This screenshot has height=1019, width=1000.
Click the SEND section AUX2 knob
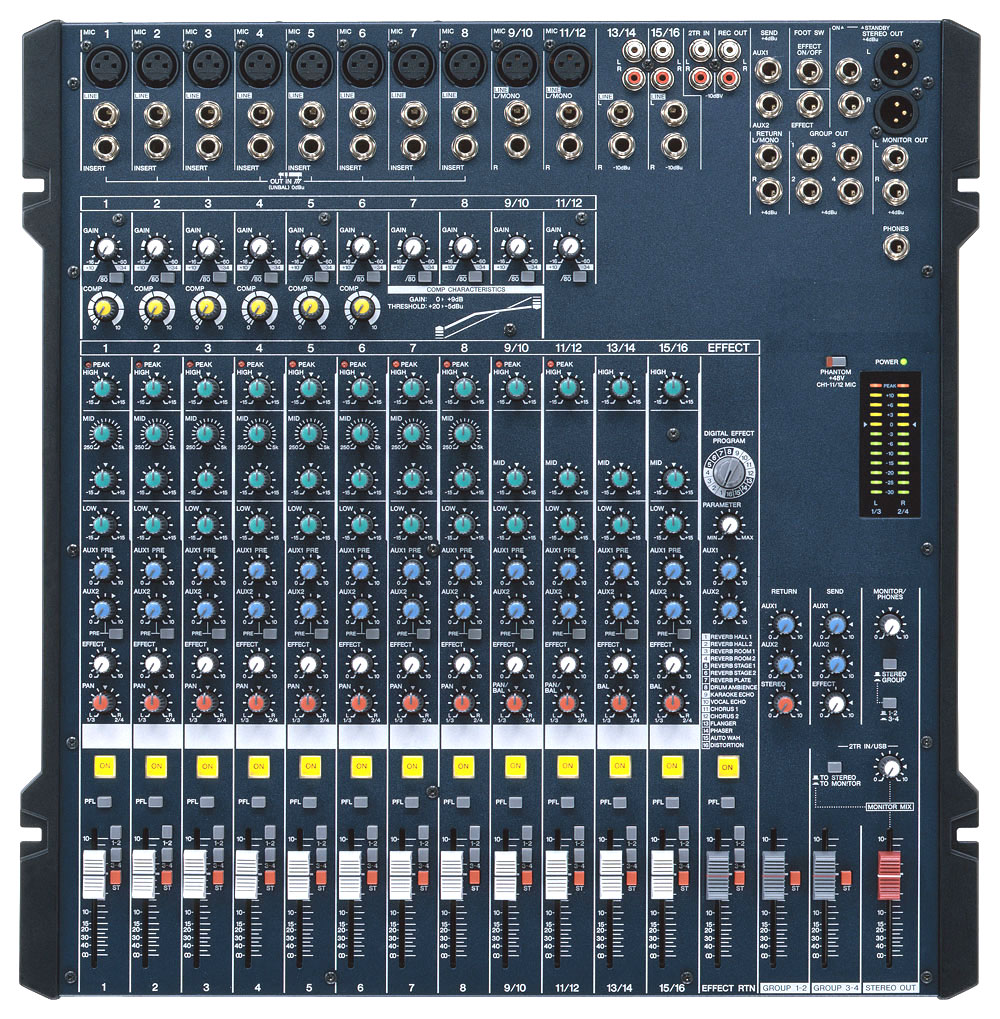[x=837, y=664]
